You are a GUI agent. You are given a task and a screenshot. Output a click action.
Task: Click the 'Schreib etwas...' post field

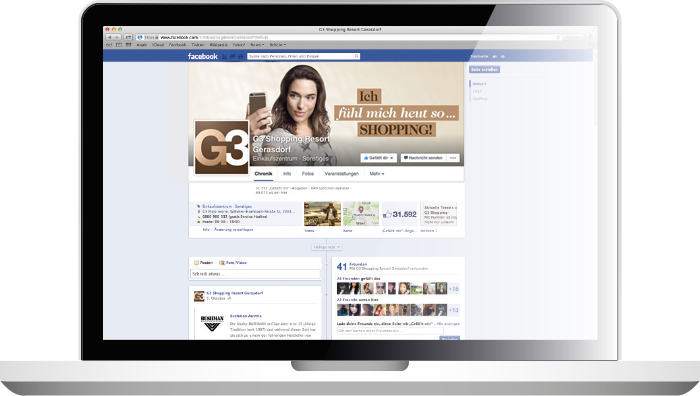click(x=255, y=274)
